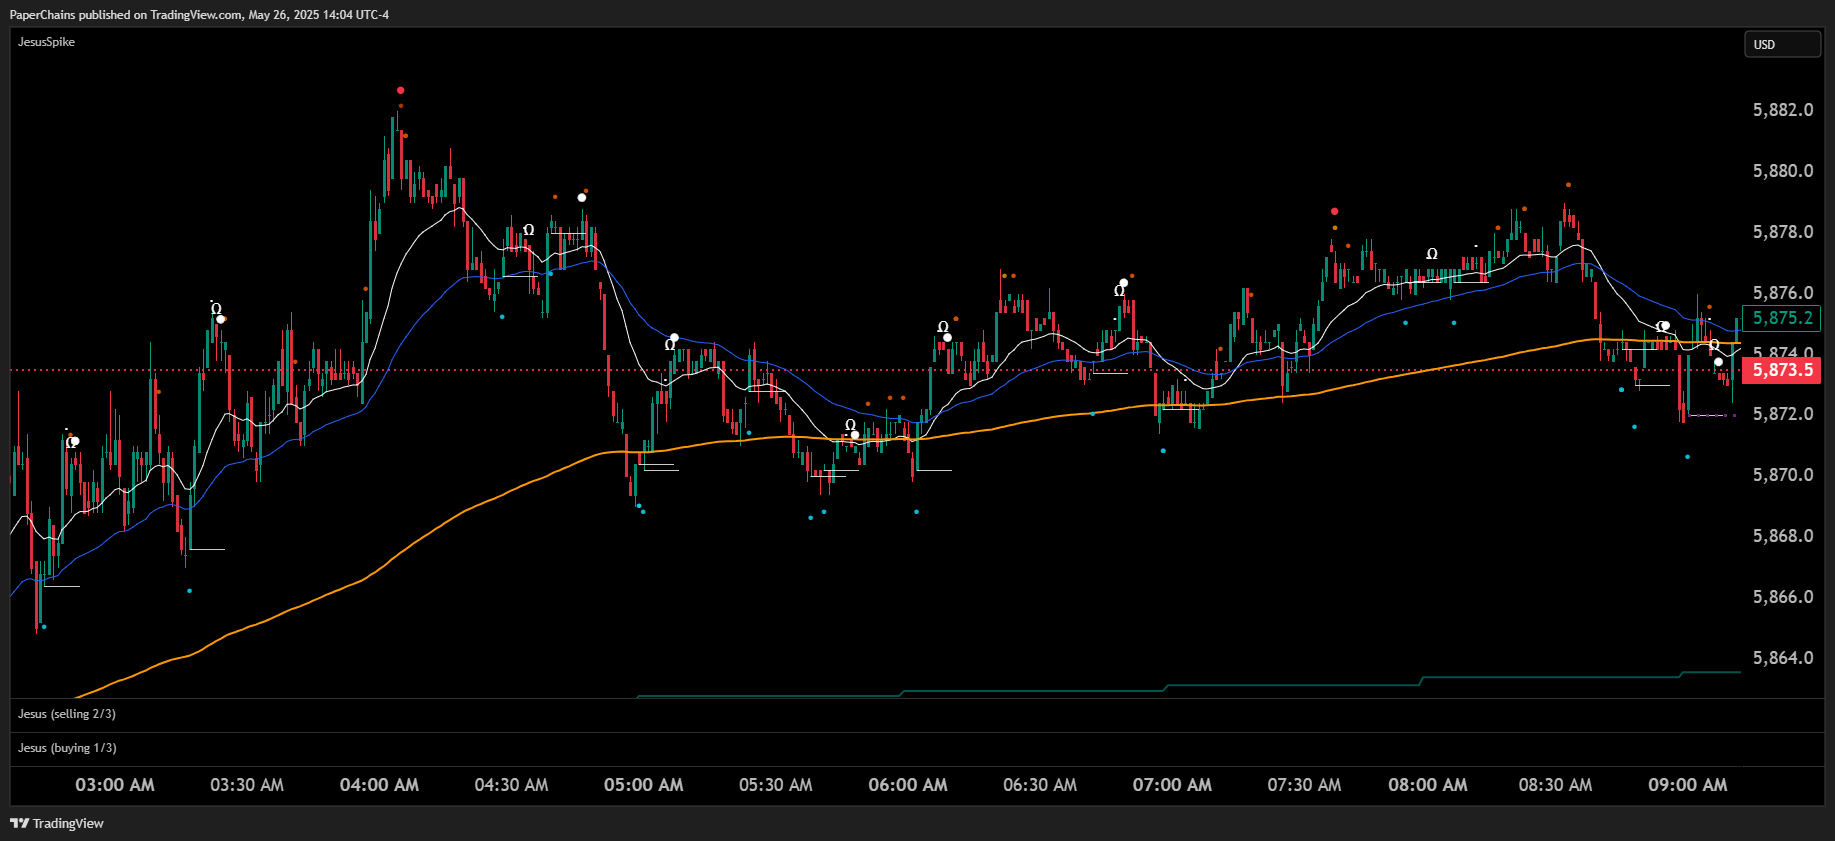
Task: Click the 03:00 AM time label
Action: click(x=115, y=785)
